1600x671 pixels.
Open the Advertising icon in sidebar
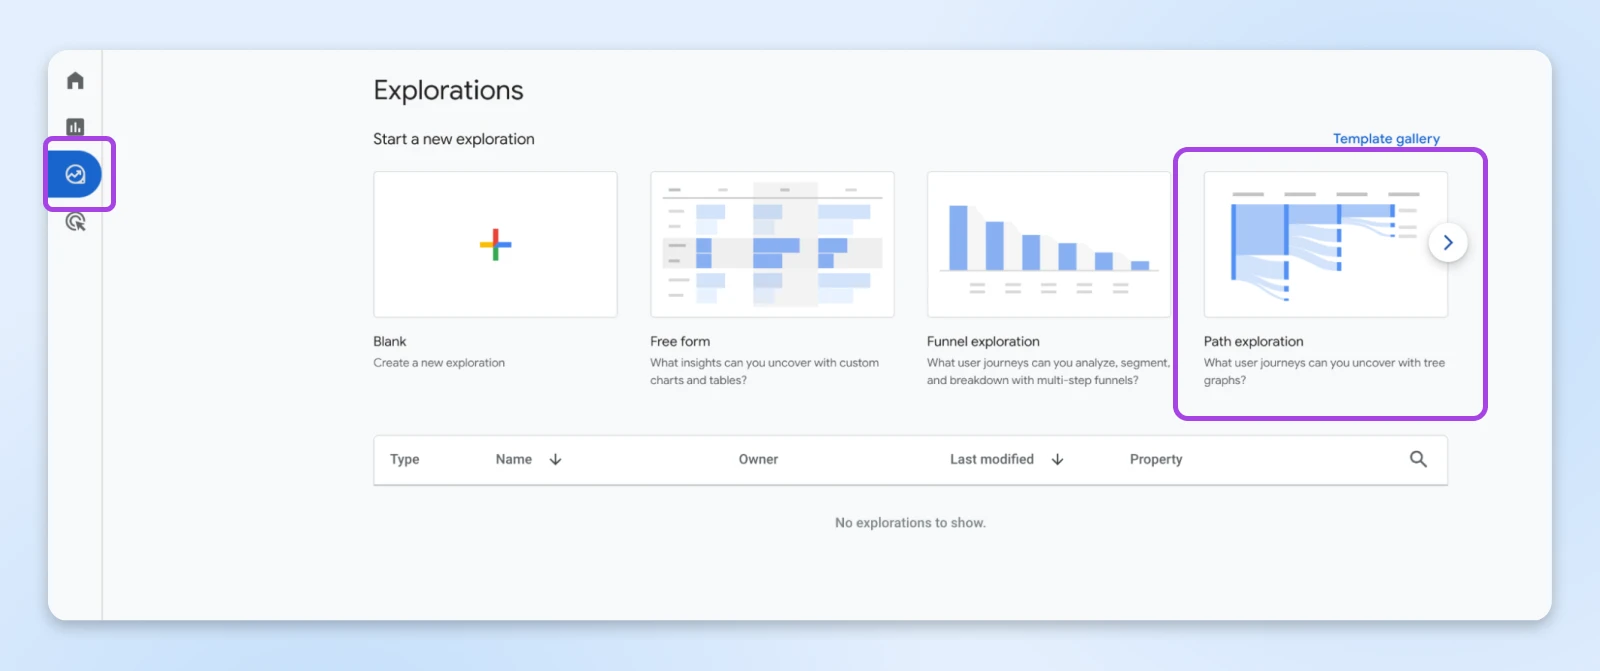click(75, 222)
